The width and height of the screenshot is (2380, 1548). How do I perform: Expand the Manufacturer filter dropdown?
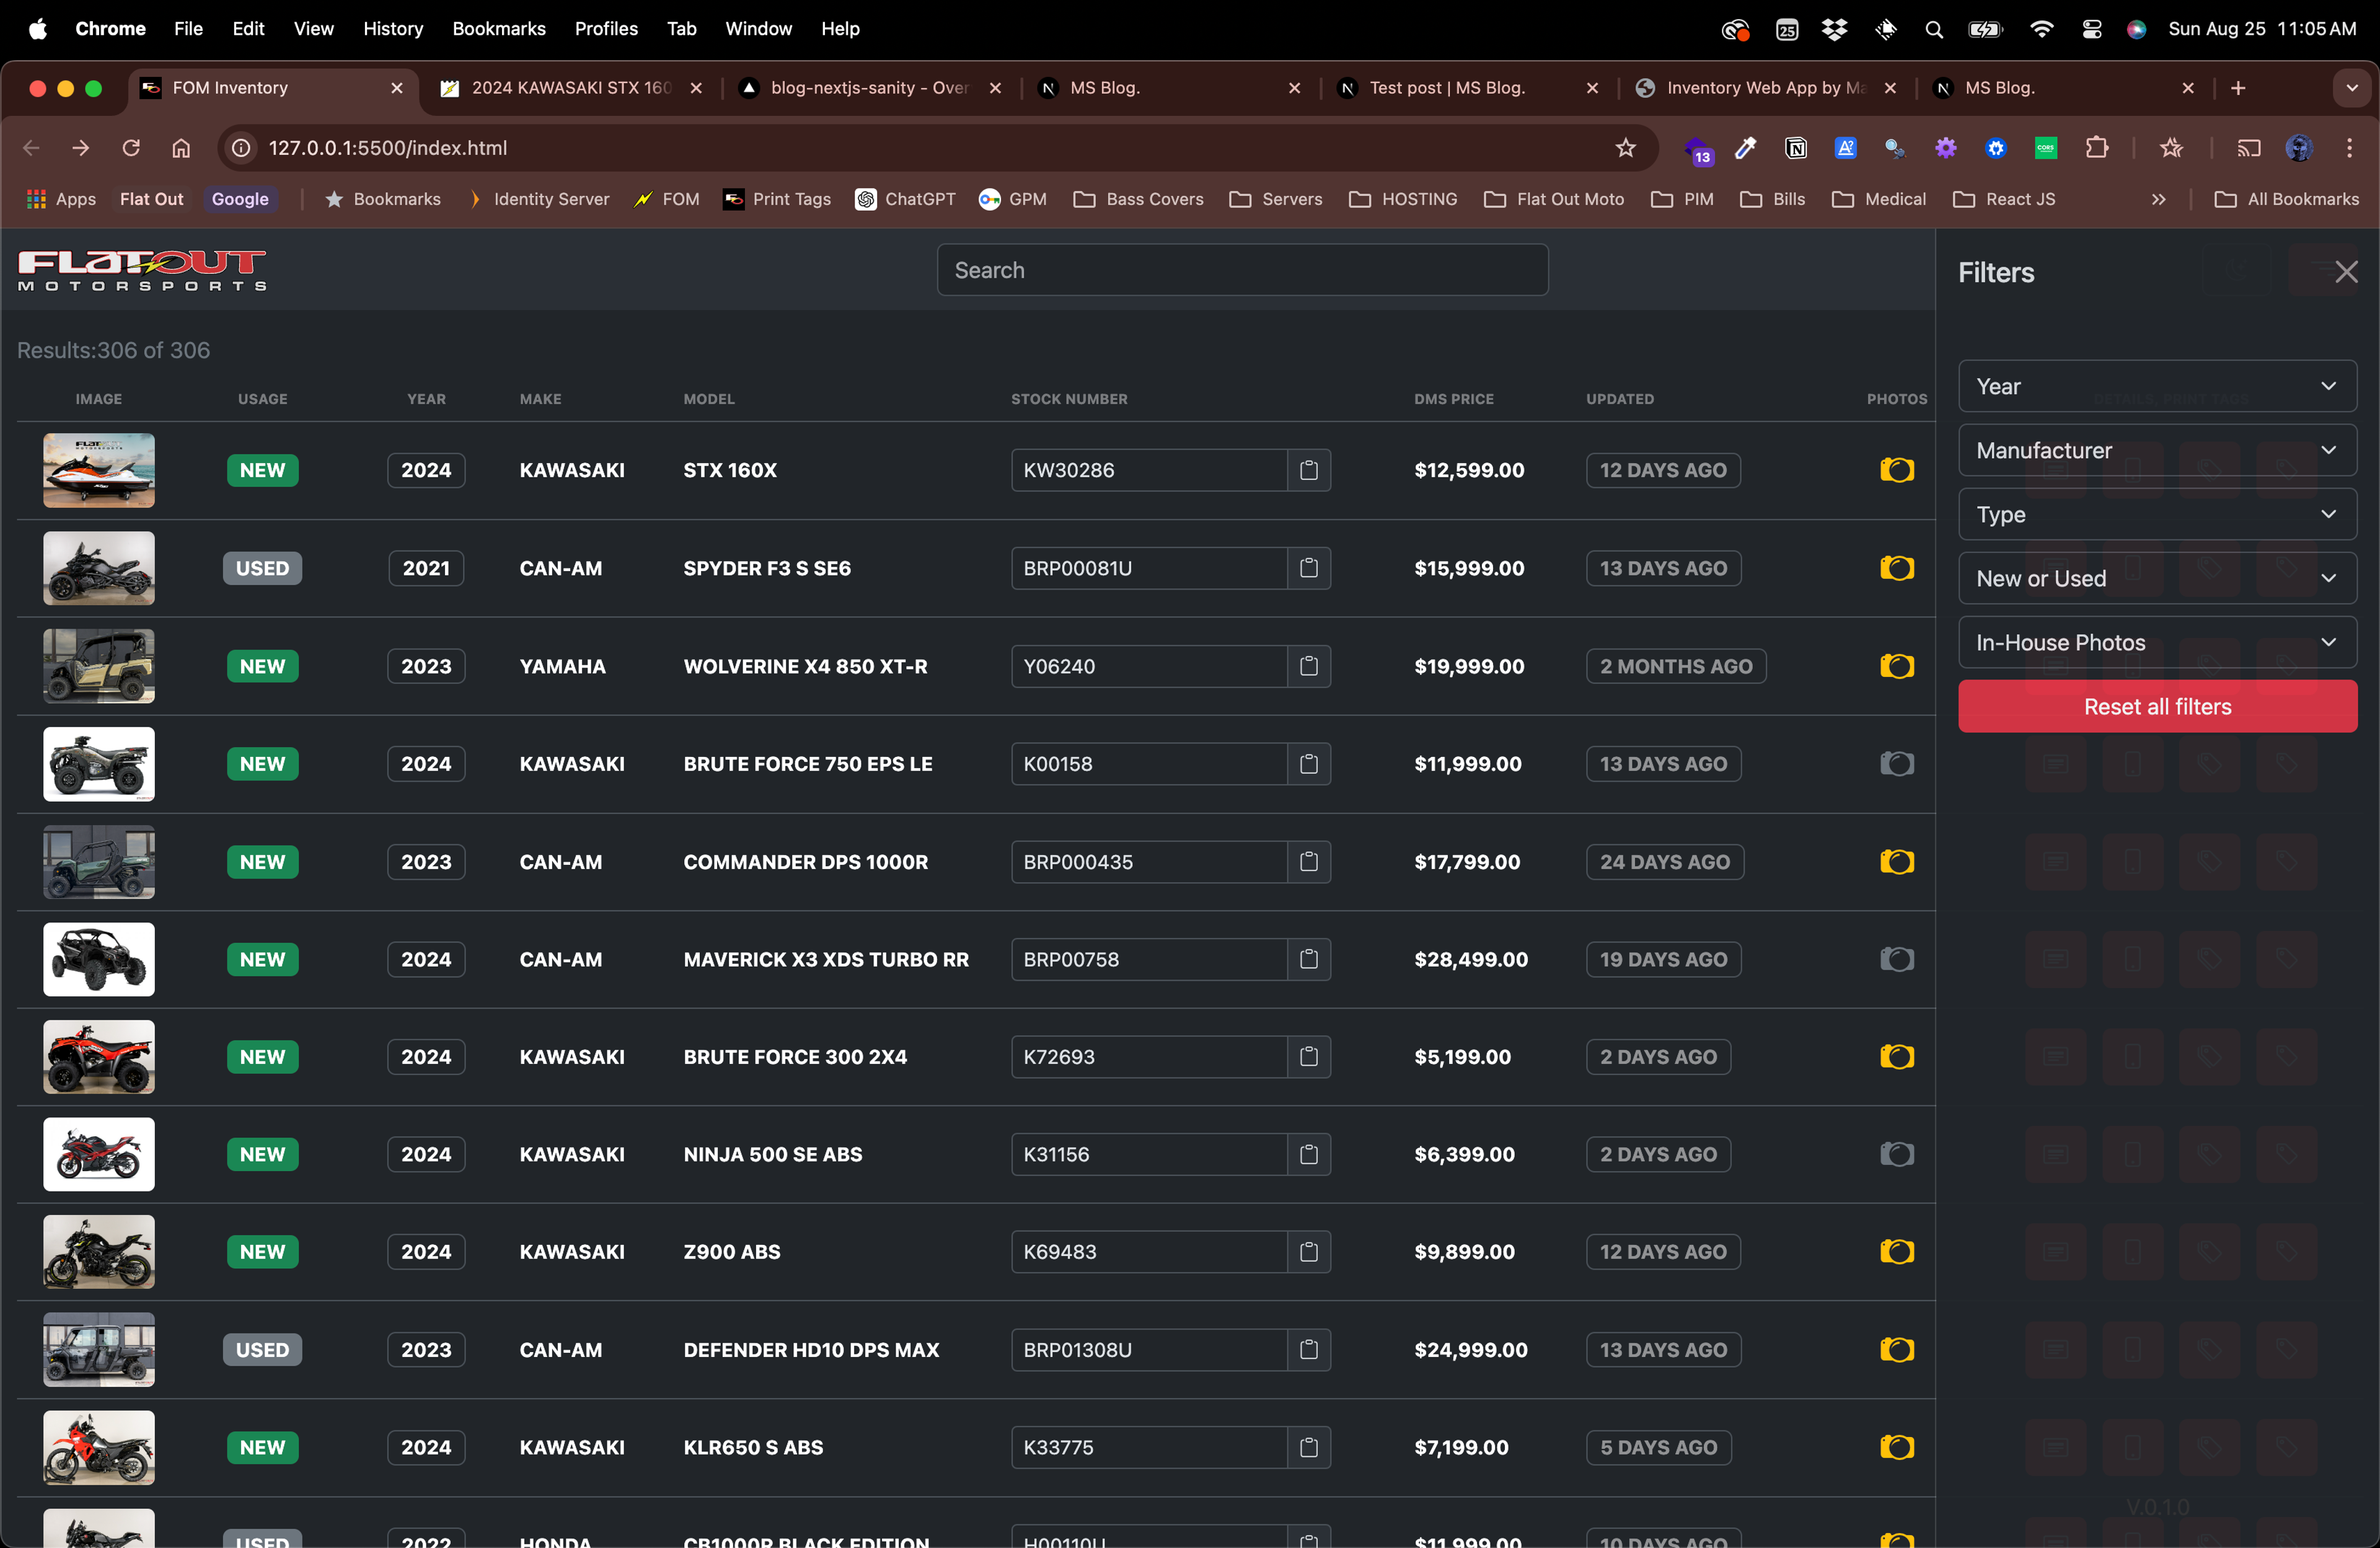tap(2157, 451)
